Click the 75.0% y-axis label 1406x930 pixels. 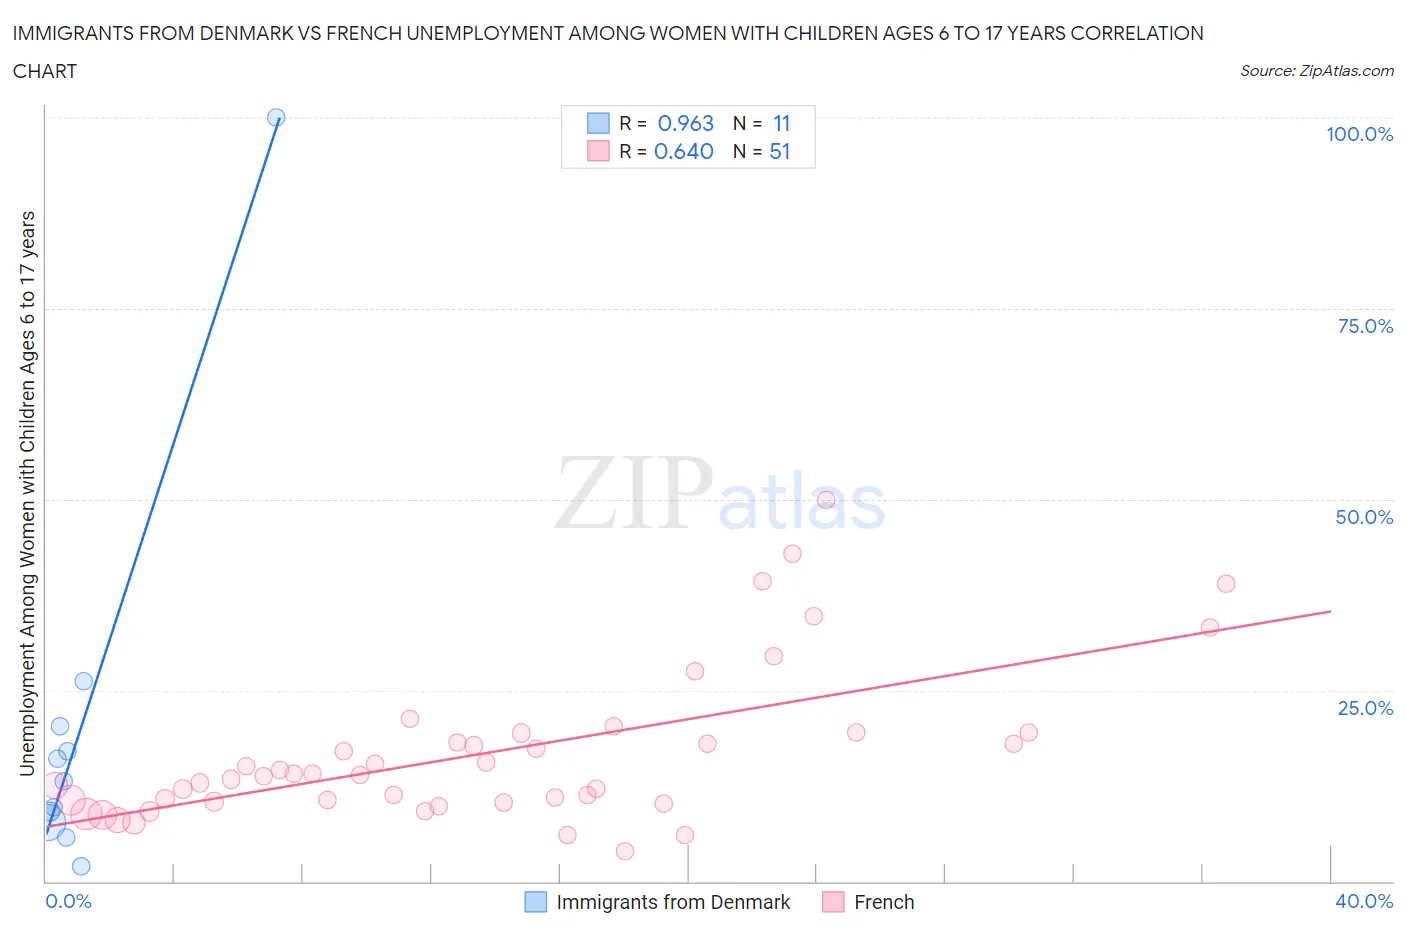tap(1365, 326)
